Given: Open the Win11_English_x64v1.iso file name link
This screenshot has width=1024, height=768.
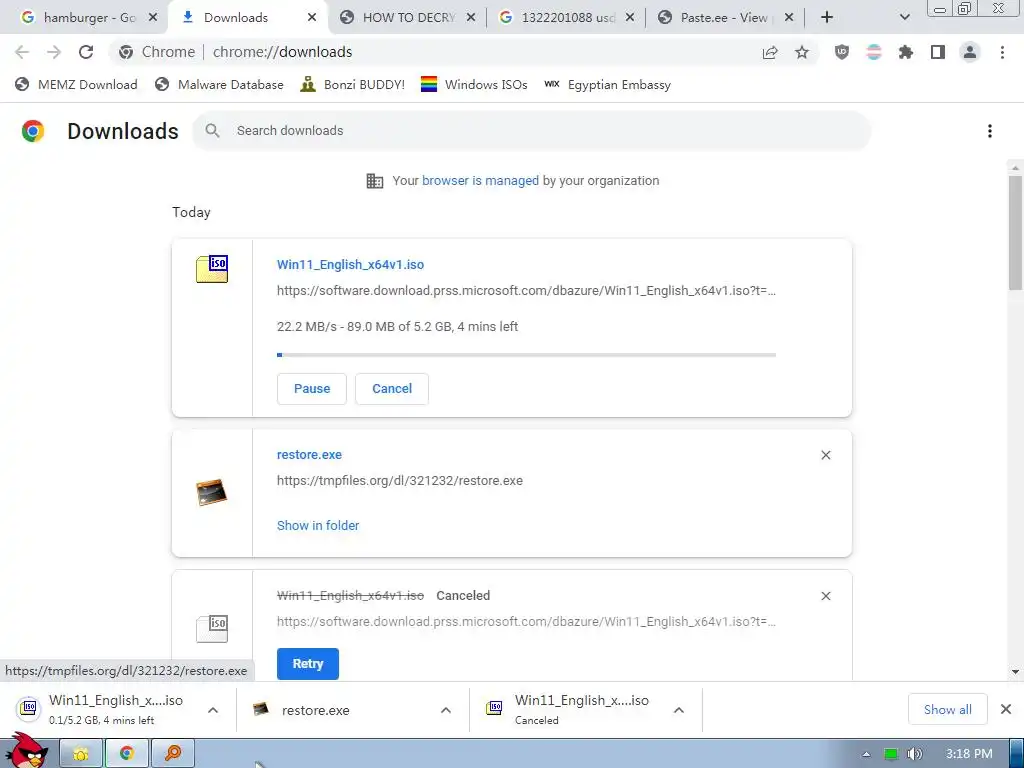Looking at the screenshot, I should click(x=351, y=264).
